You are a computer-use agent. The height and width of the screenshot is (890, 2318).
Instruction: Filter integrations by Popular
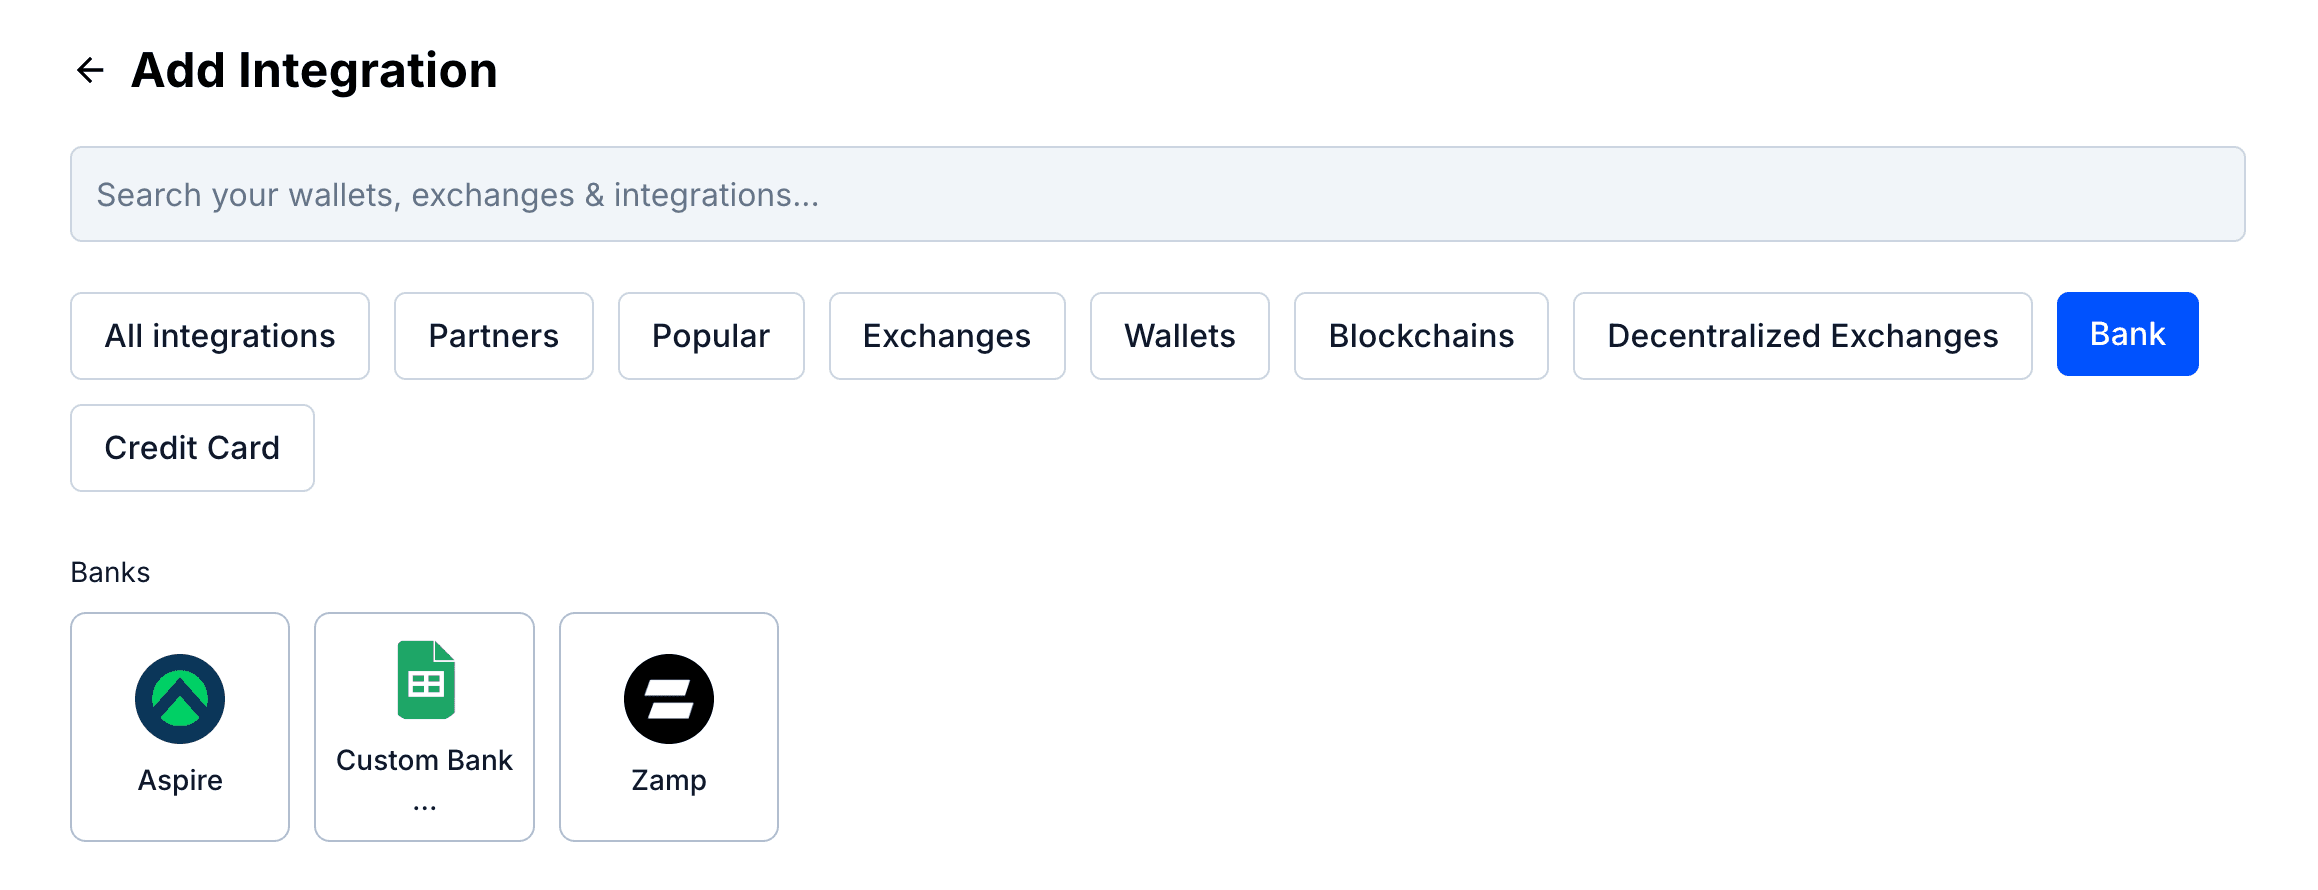[711, 336]
